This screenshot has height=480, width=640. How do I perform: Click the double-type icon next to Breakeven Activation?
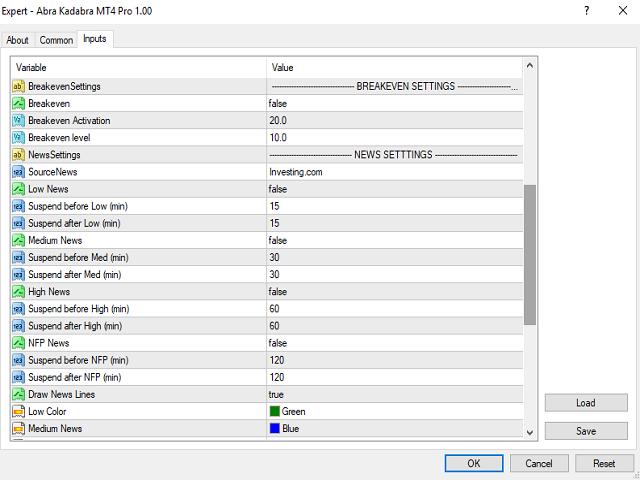(x=18, y=121)
